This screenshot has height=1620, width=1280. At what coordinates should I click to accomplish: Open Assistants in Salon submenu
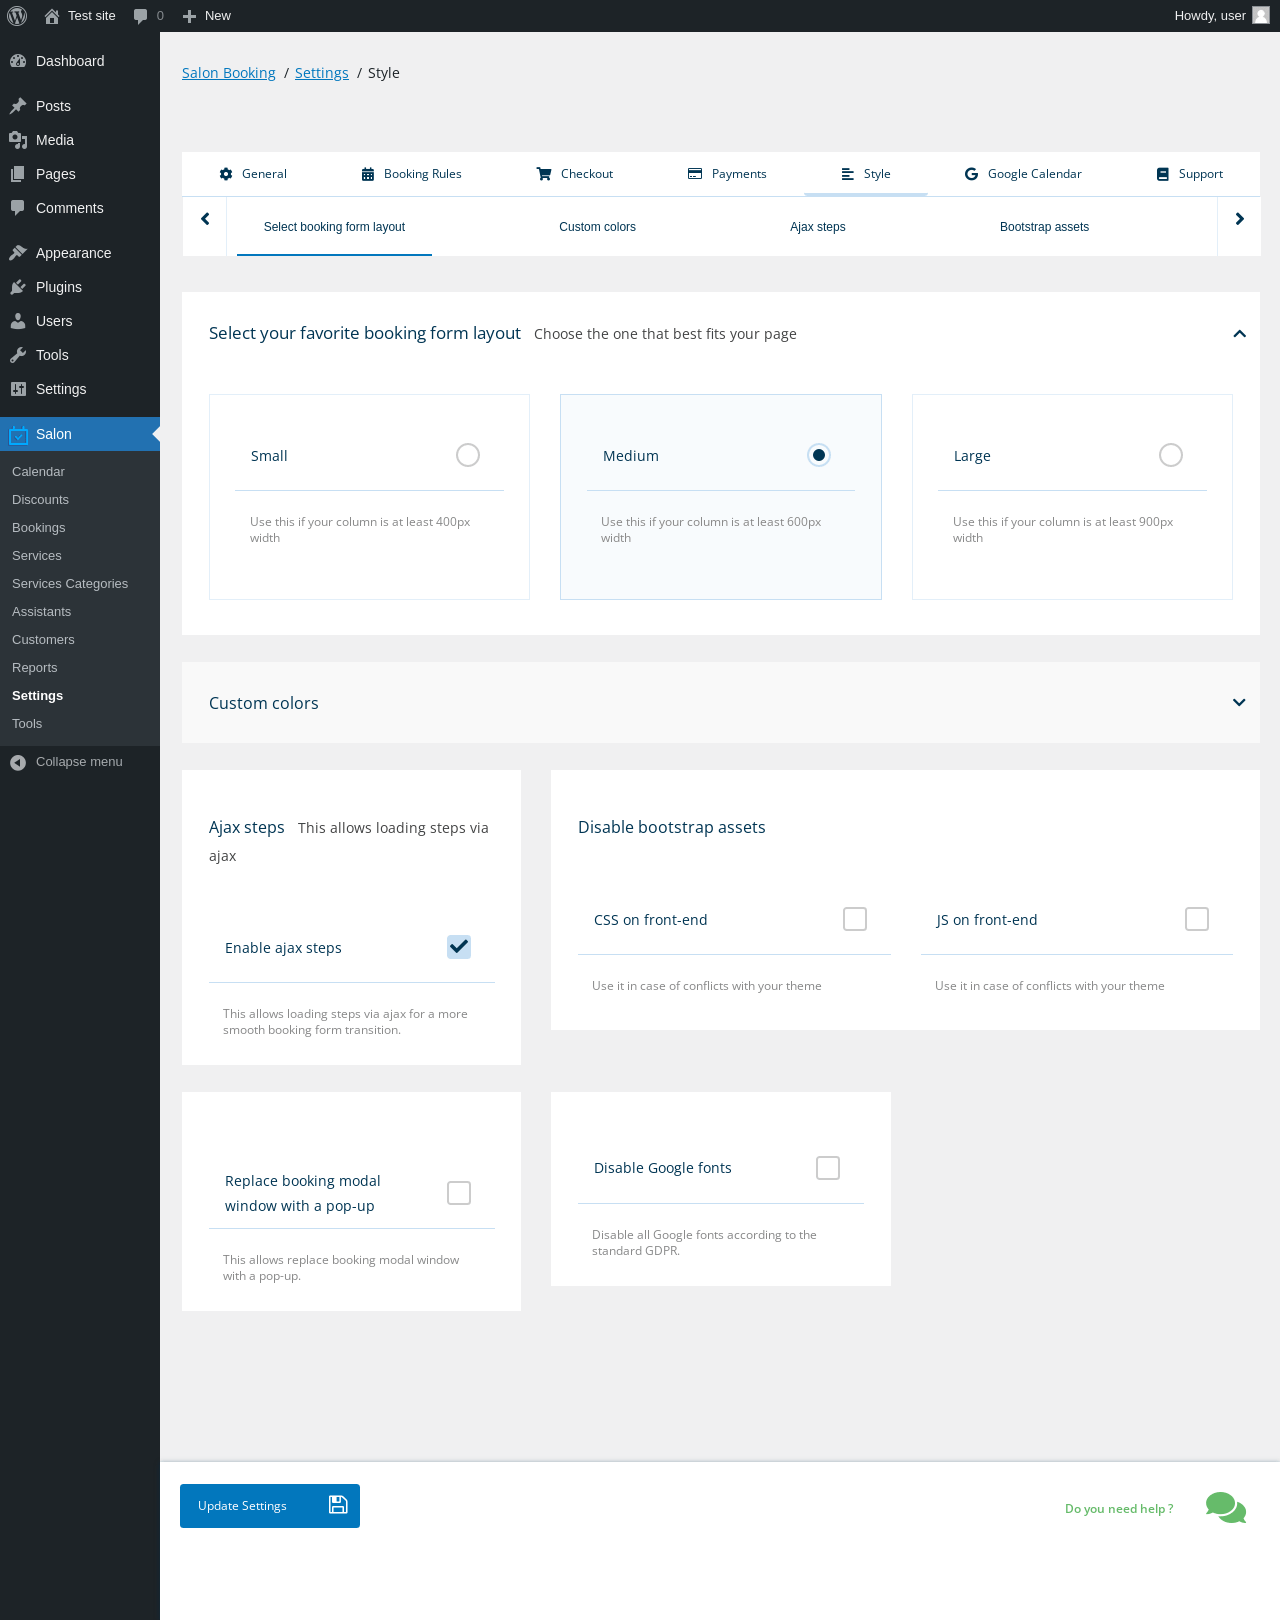(41, 612)
